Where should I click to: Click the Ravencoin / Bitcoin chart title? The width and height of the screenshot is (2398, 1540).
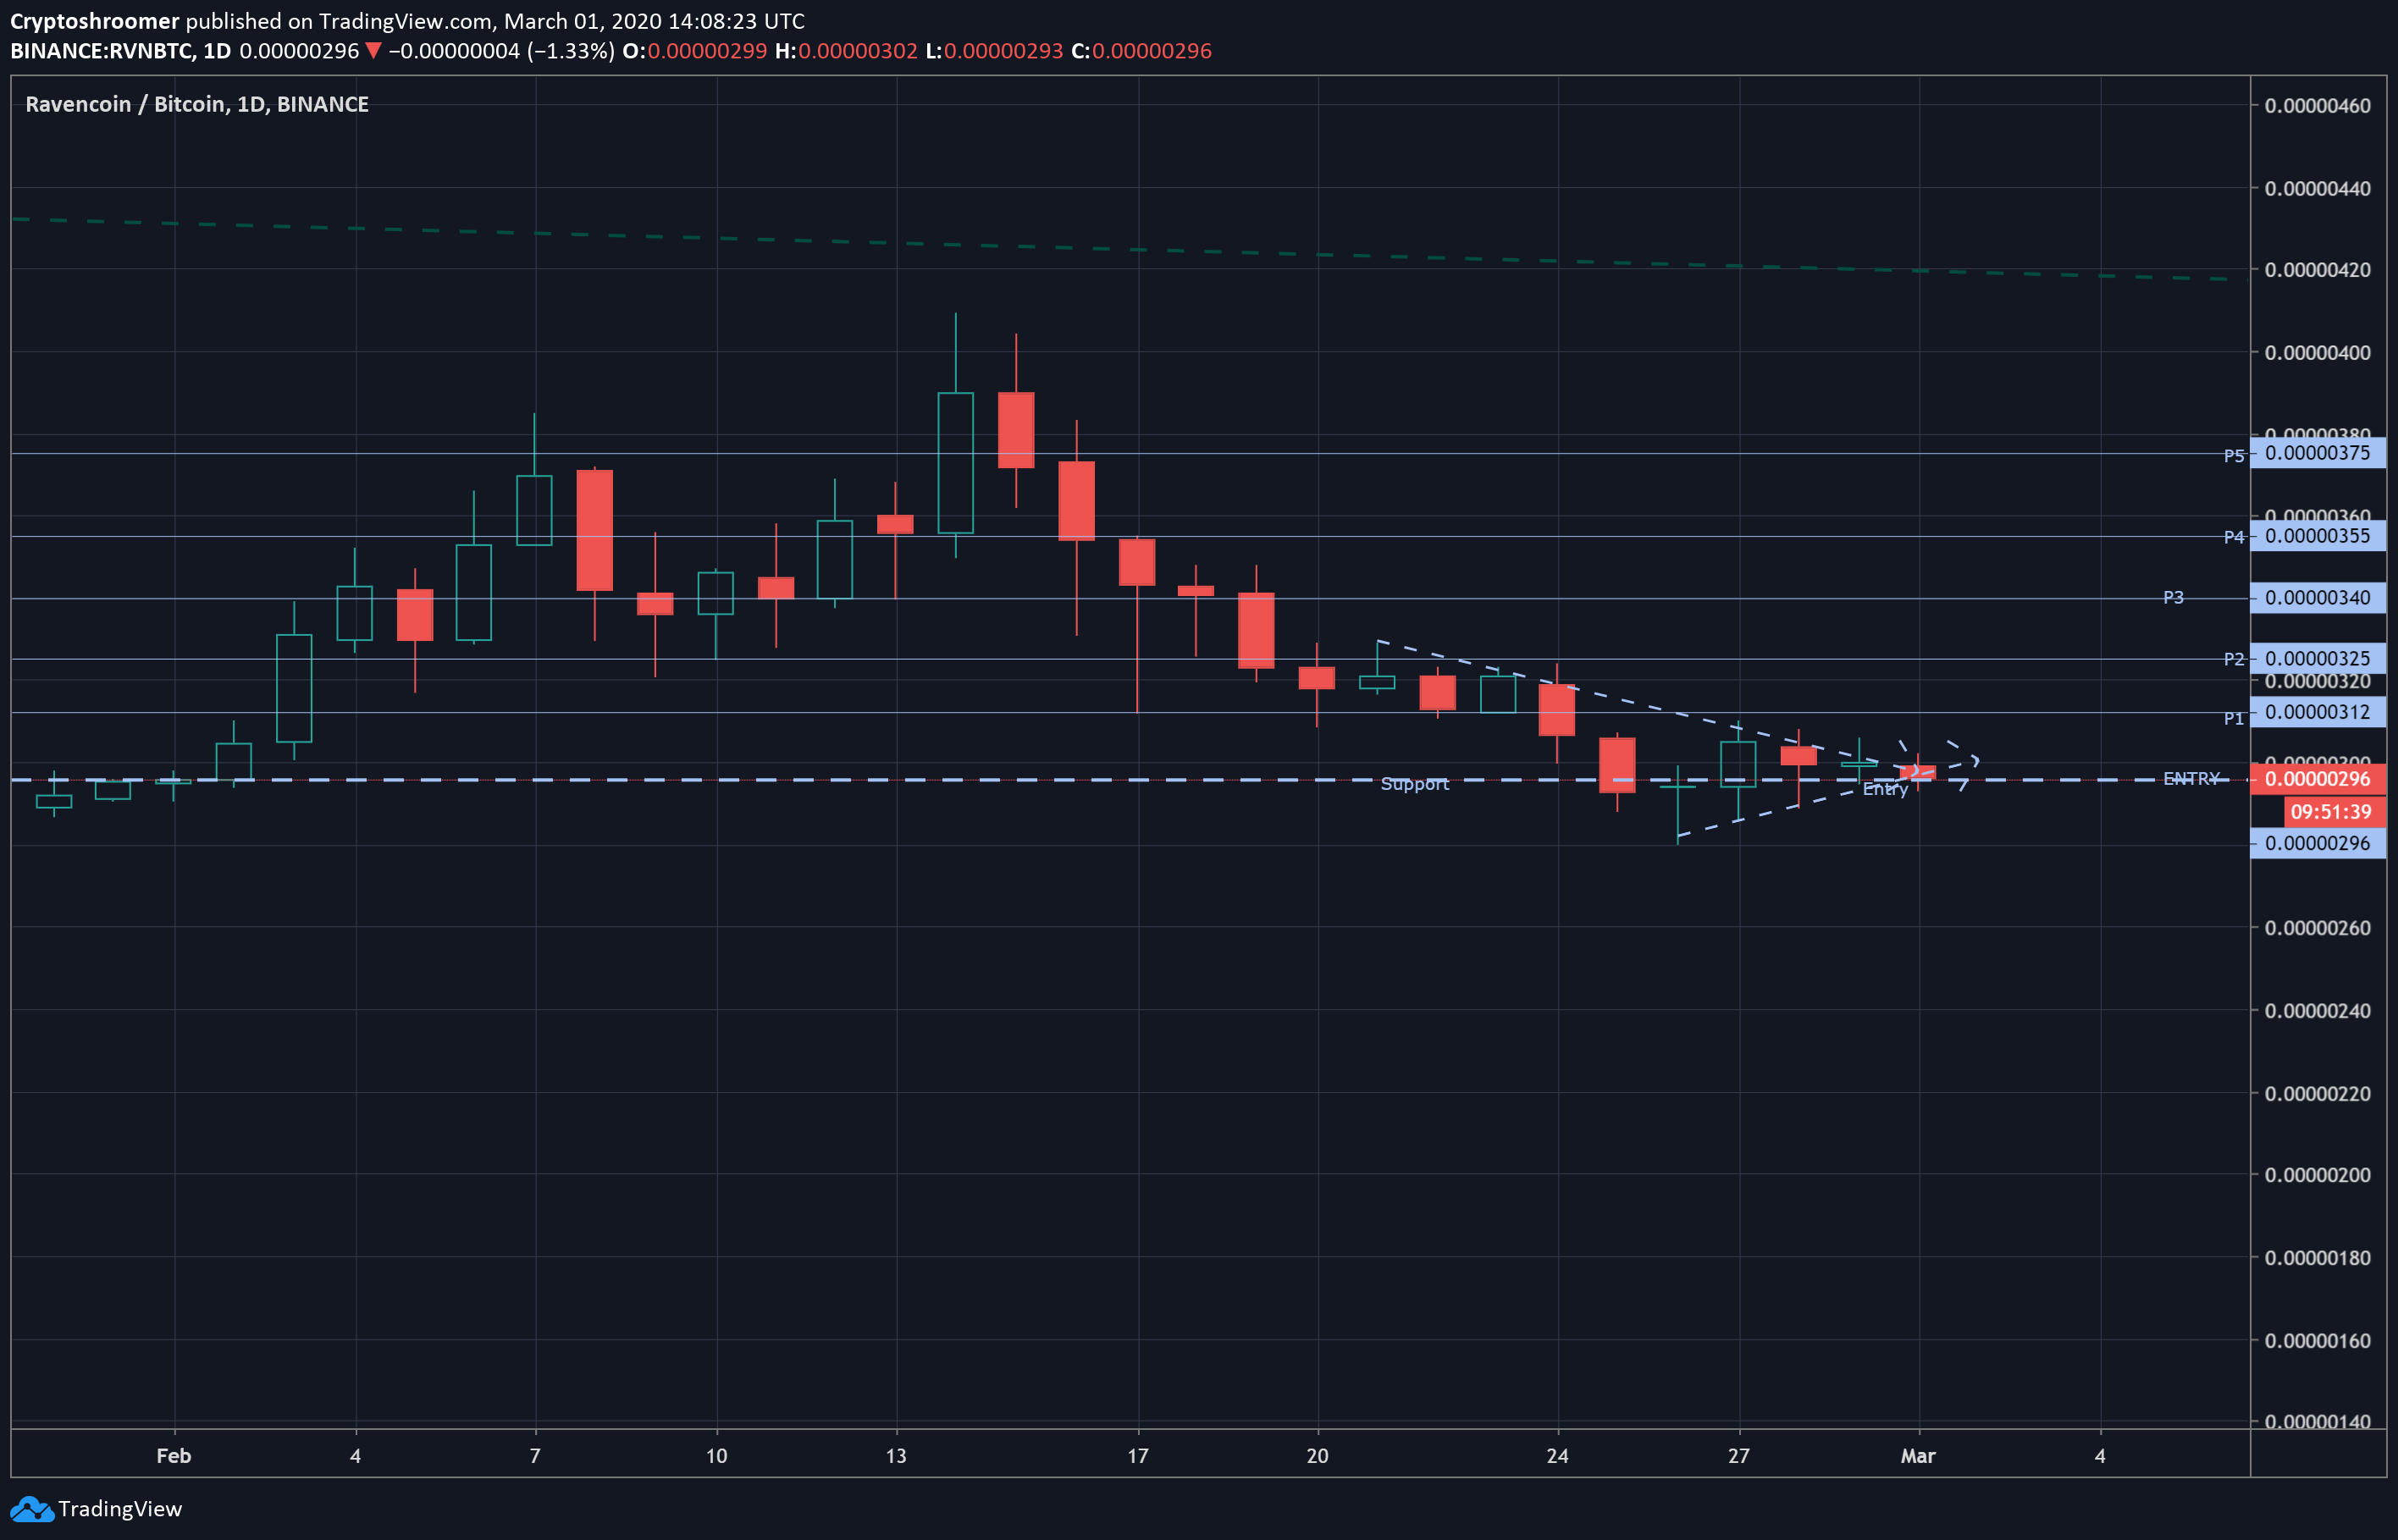coord(197,104)
